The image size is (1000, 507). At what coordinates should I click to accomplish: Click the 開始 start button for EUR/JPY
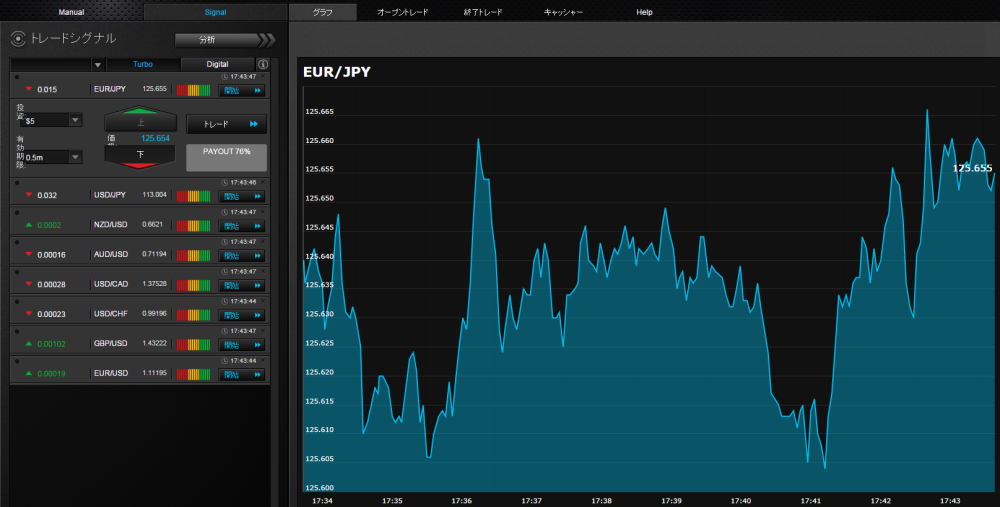tap(242, 91)
